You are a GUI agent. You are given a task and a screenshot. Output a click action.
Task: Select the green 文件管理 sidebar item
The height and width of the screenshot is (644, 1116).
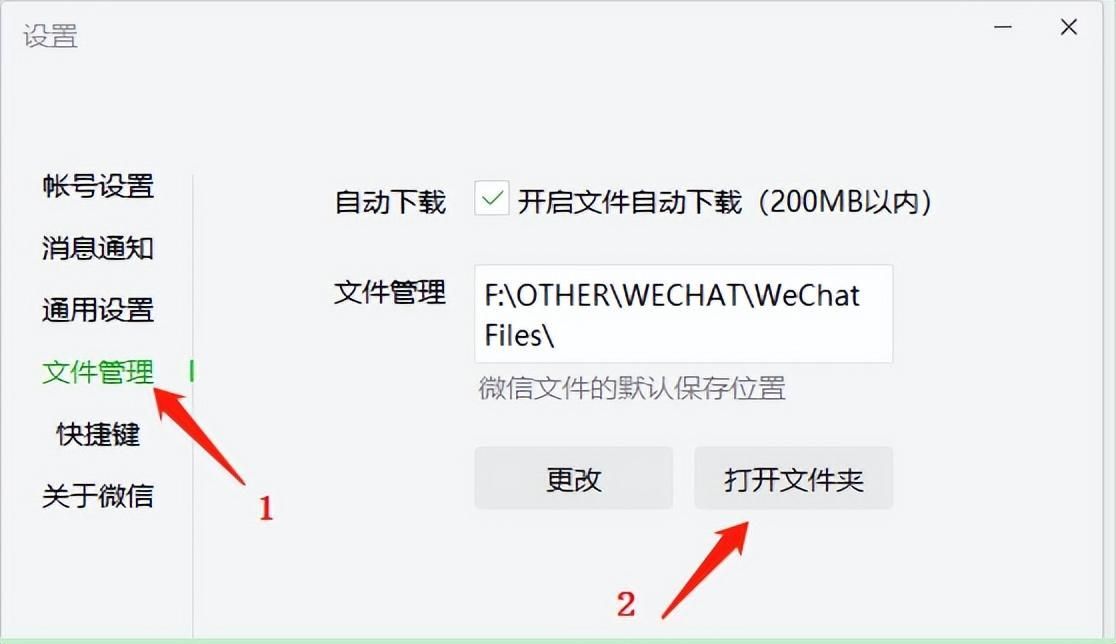coord(98,372)
